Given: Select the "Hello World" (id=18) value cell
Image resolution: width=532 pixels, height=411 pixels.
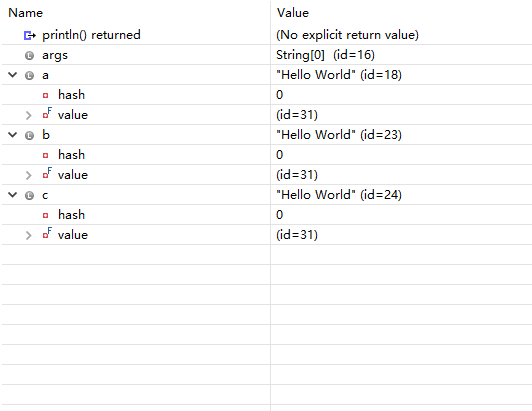Looking at the screenshot, I should pyautogui.click(x=401, y=75).
